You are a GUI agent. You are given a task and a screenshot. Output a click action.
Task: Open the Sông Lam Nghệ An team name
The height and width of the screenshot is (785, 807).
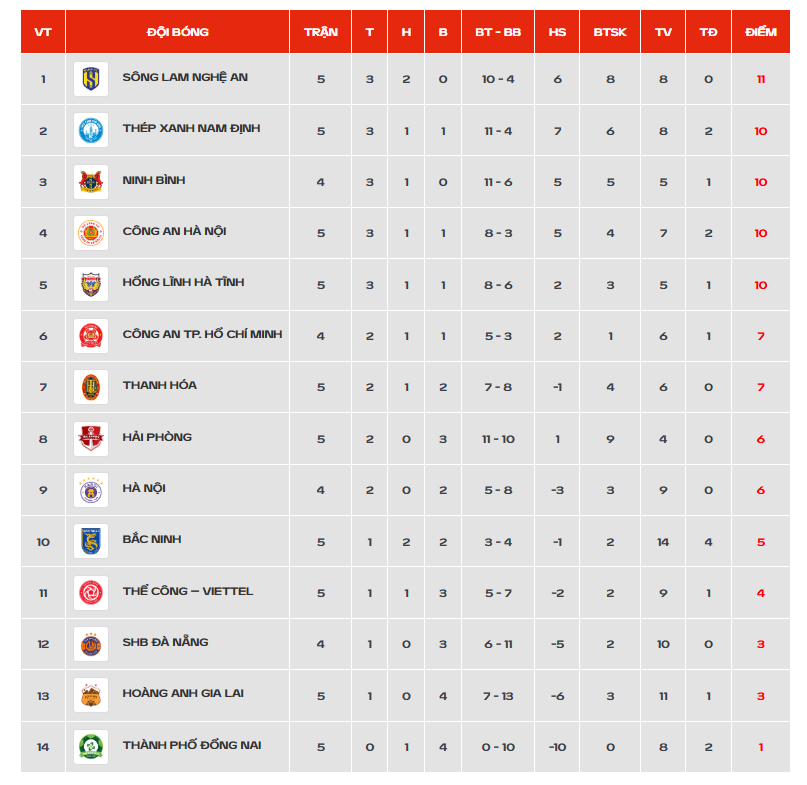point(185,77)
